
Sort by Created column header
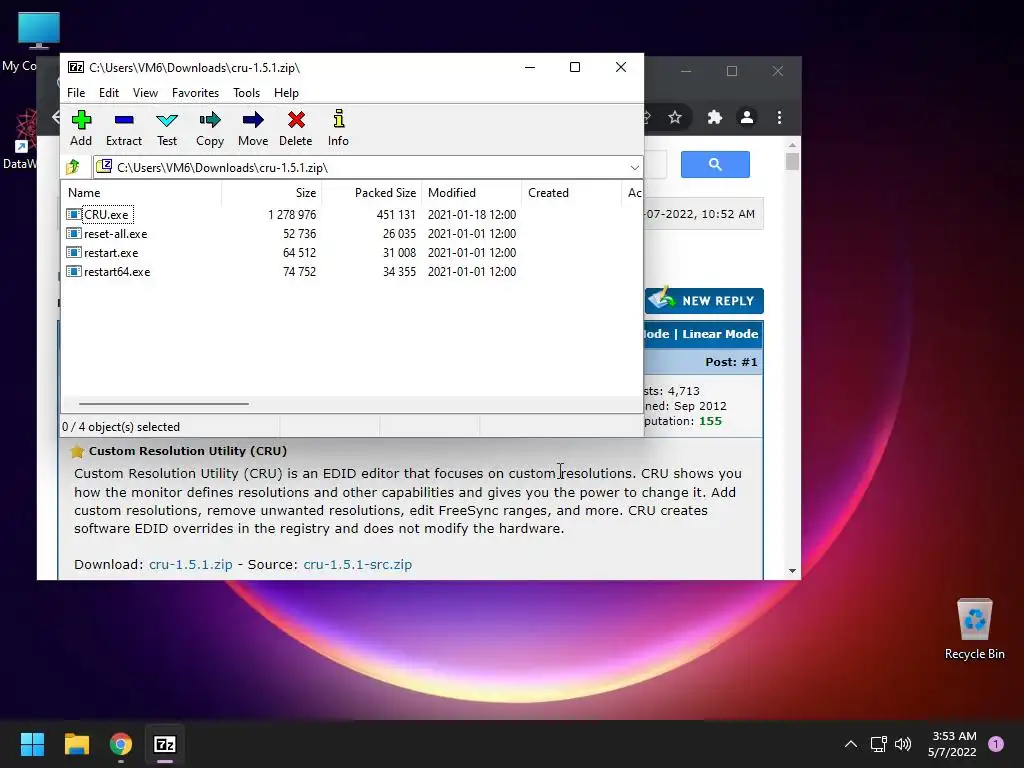pos(571,193)
